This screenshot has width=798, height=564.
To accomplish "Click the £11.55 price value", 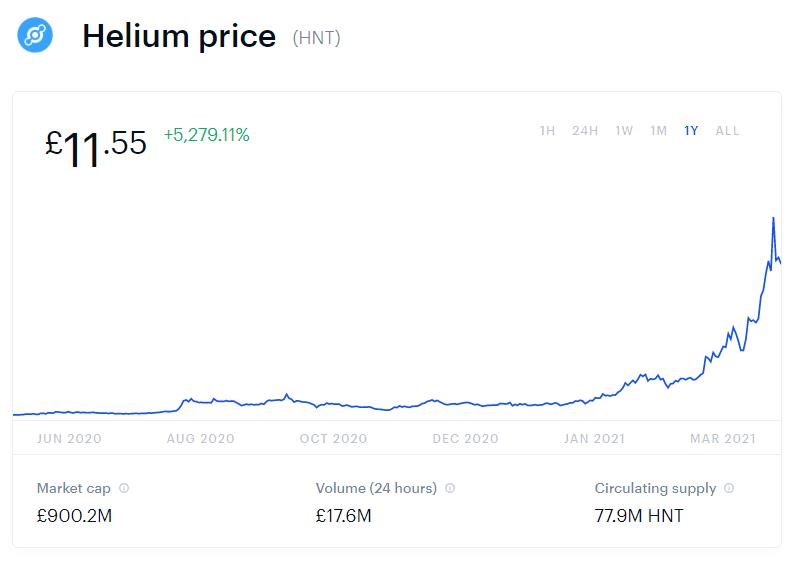I will [x=96, y=146].
